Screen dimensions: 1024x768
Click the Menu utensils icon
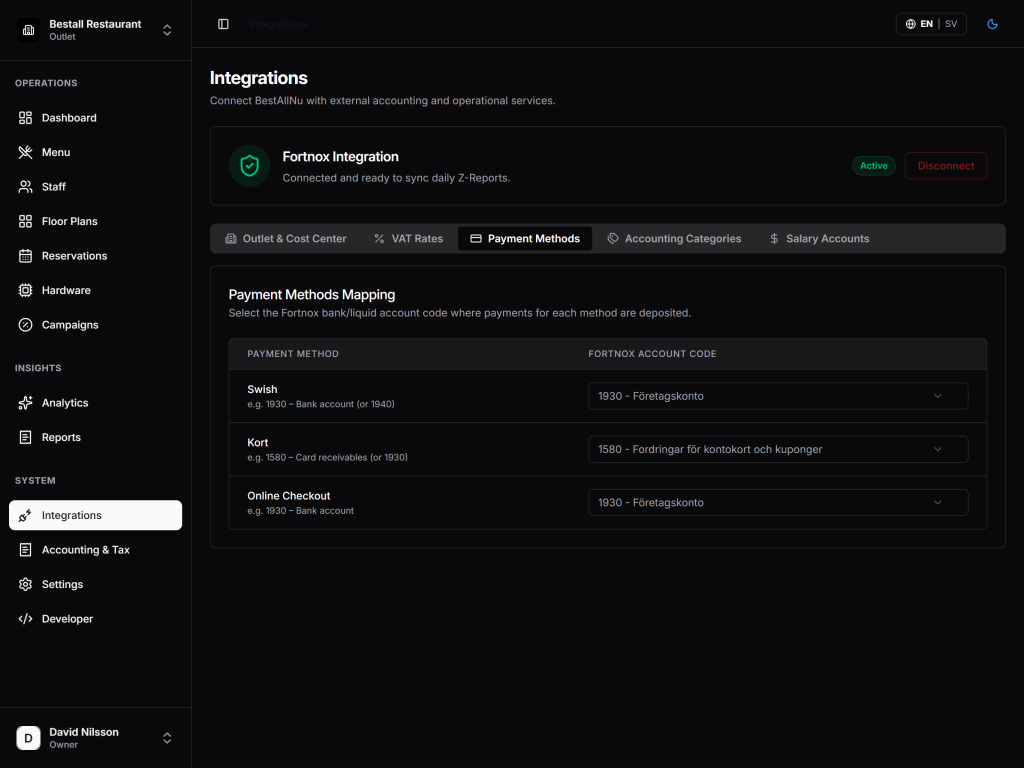[x=25, y=152]
